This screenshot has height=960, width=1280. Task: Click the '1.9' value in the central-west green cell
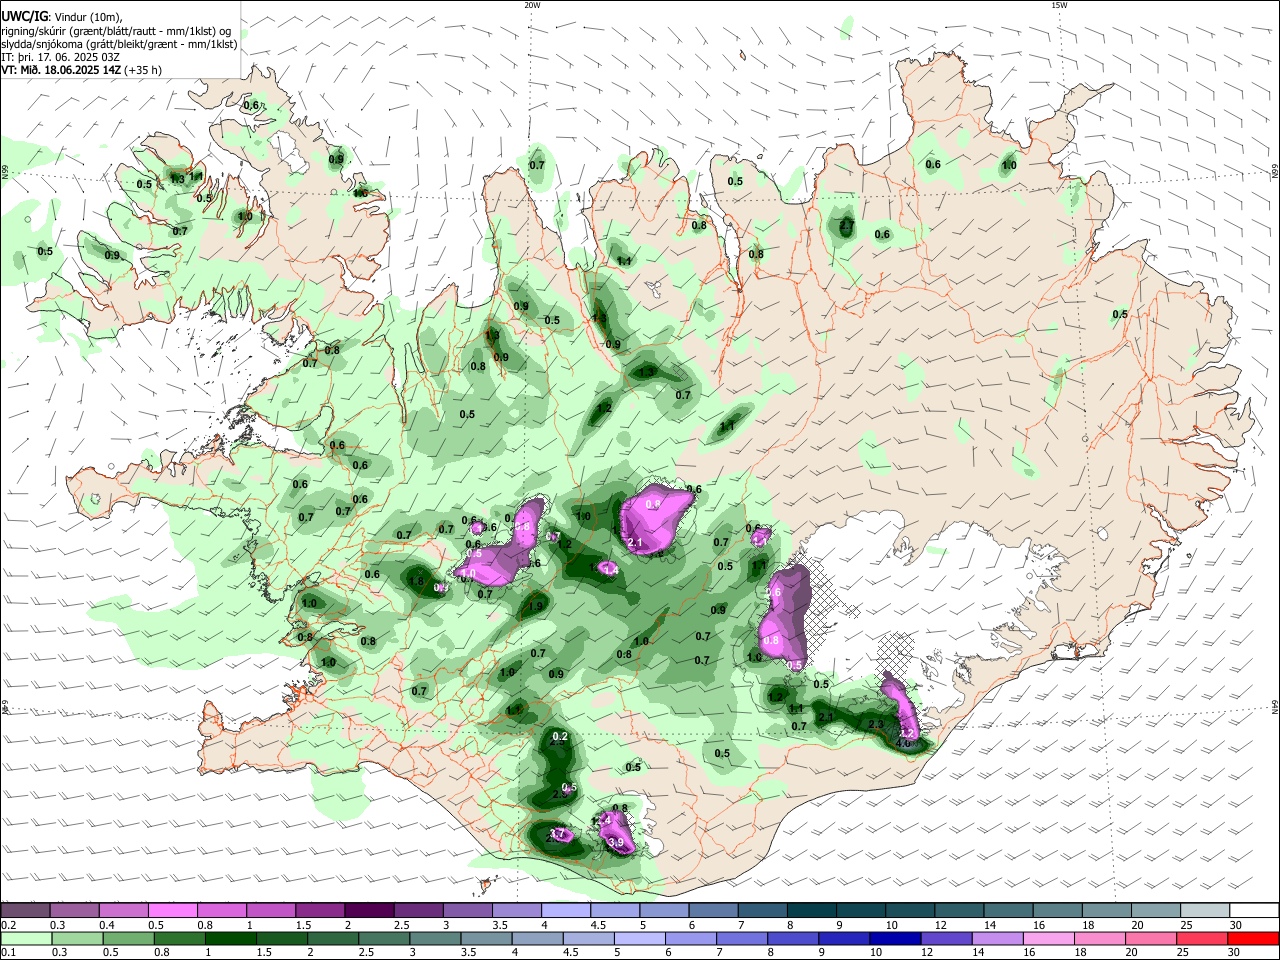click(x=535, y=606)
